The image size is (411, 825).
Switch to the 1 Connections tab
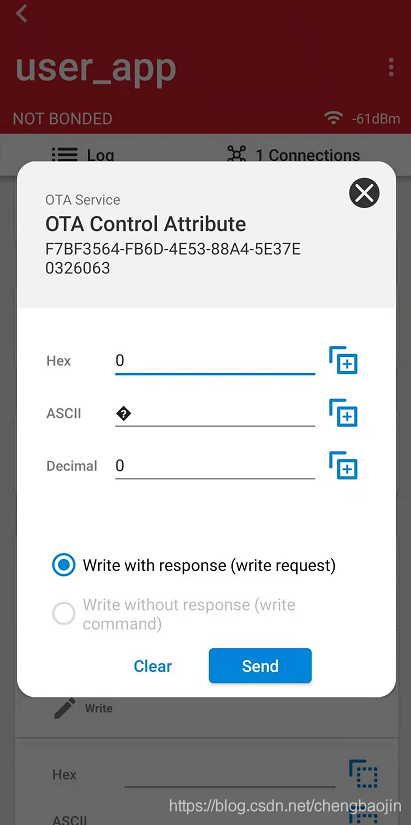pos(294,155)
